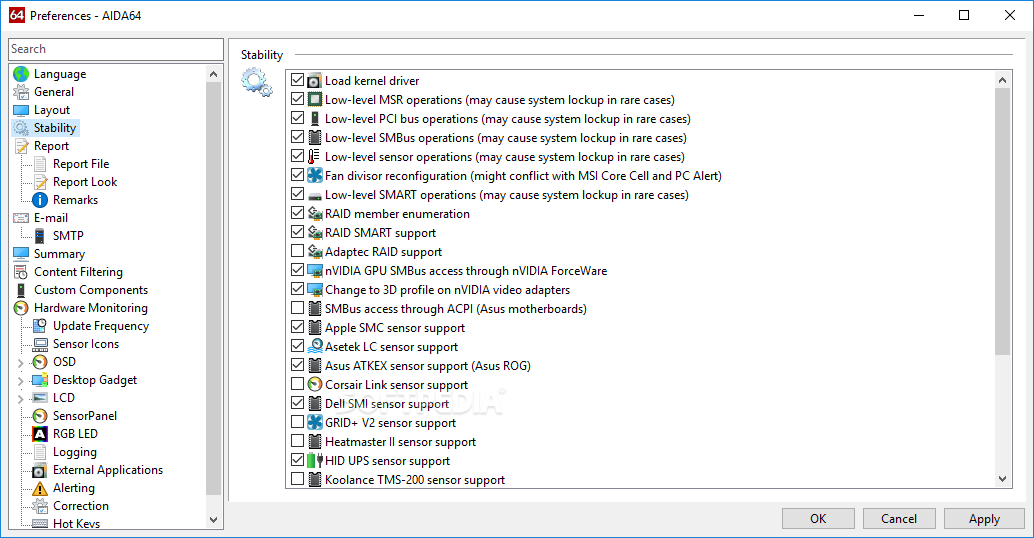Click the External Applications icon
The image size is (1034, 538).
(x=40, y=470)
